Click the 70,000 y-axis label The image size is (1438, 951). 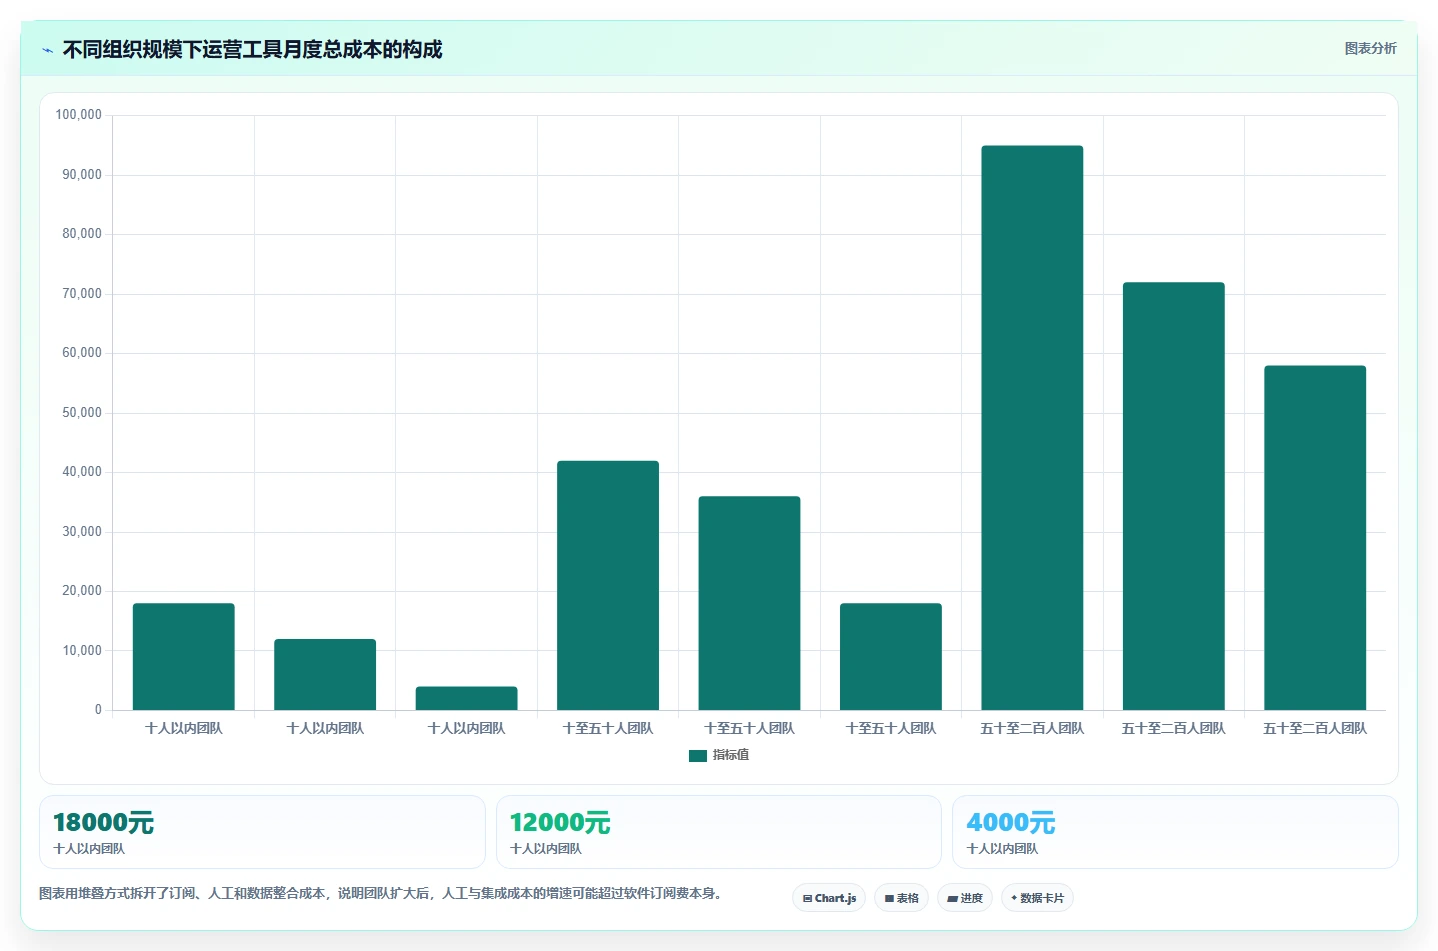pyautogui.click(x=82, y=294)
